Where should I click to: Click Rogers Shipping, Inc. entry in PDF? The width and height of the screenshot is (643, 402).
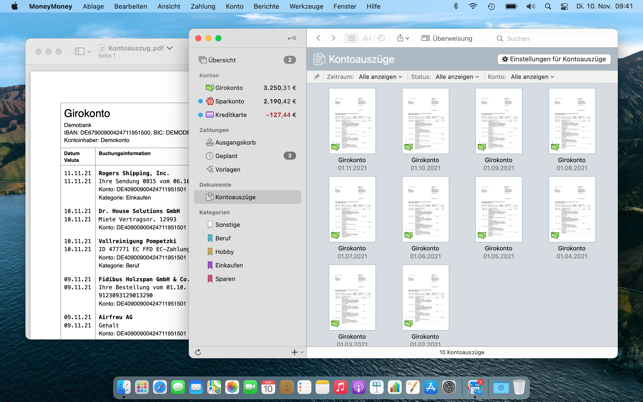point(134,173)
